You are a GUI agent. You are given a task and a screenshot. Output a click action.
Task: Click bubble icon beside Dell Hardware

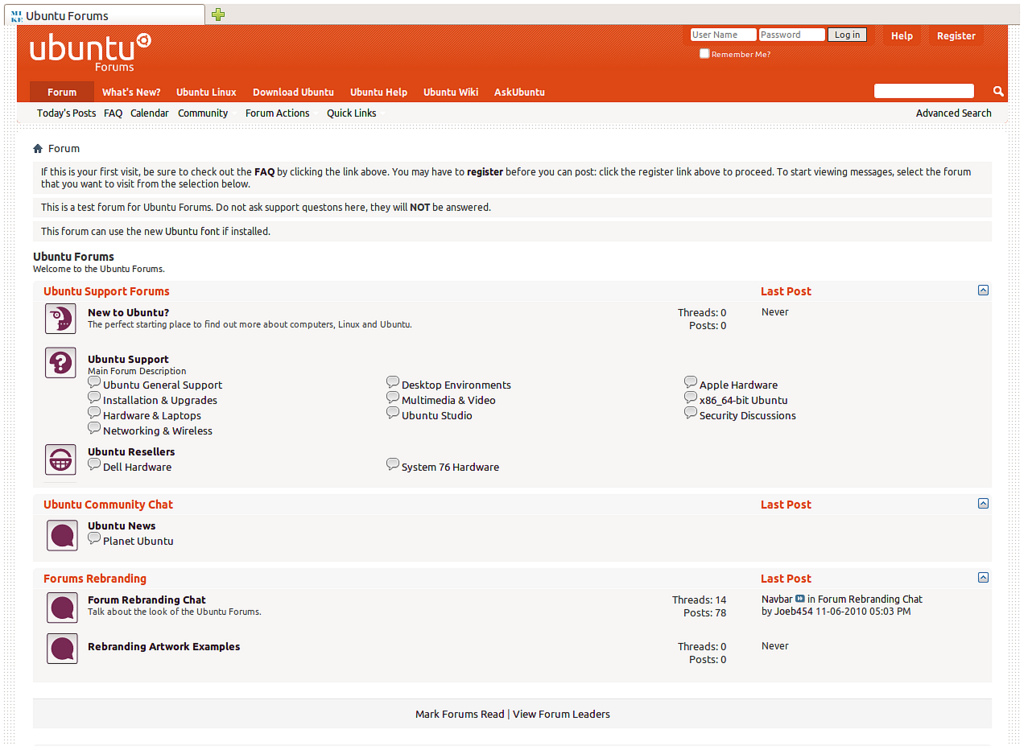[94, 465]
